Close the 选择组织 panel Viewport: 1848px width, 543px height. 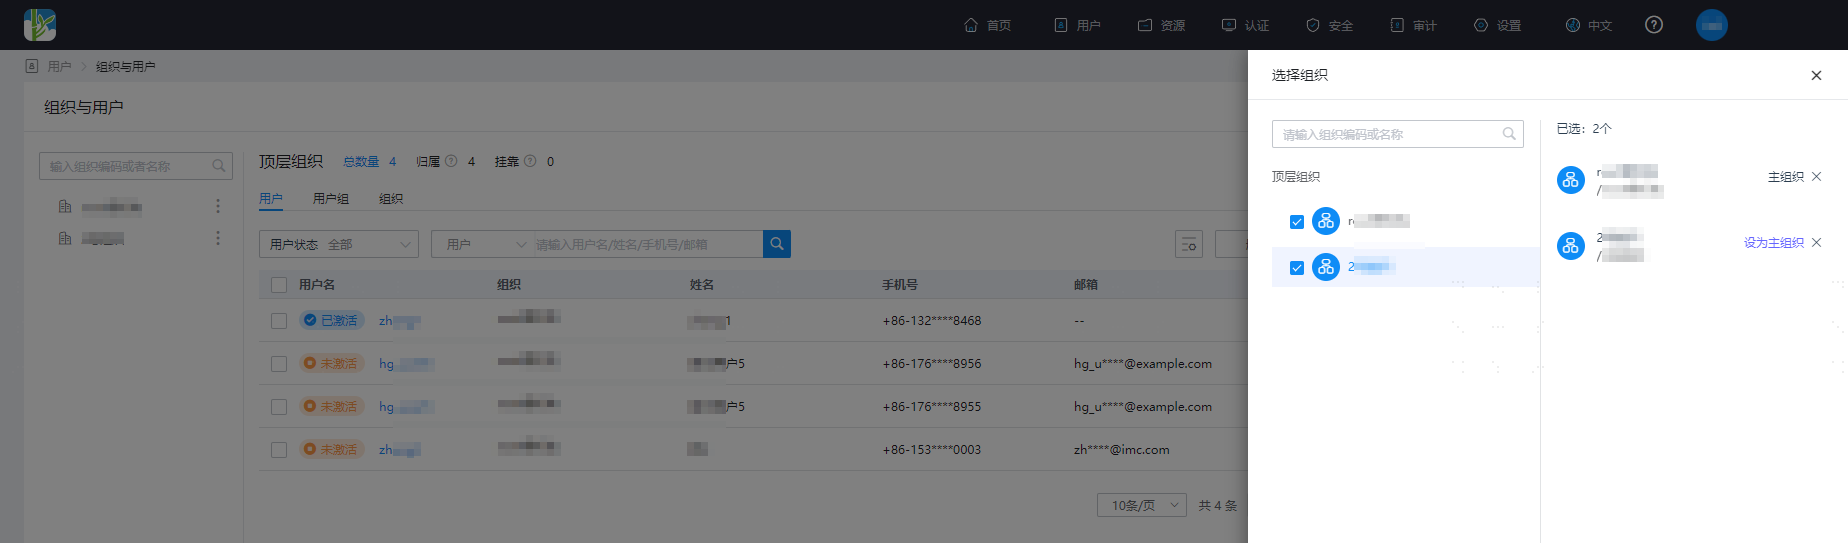coord(1816,75)
